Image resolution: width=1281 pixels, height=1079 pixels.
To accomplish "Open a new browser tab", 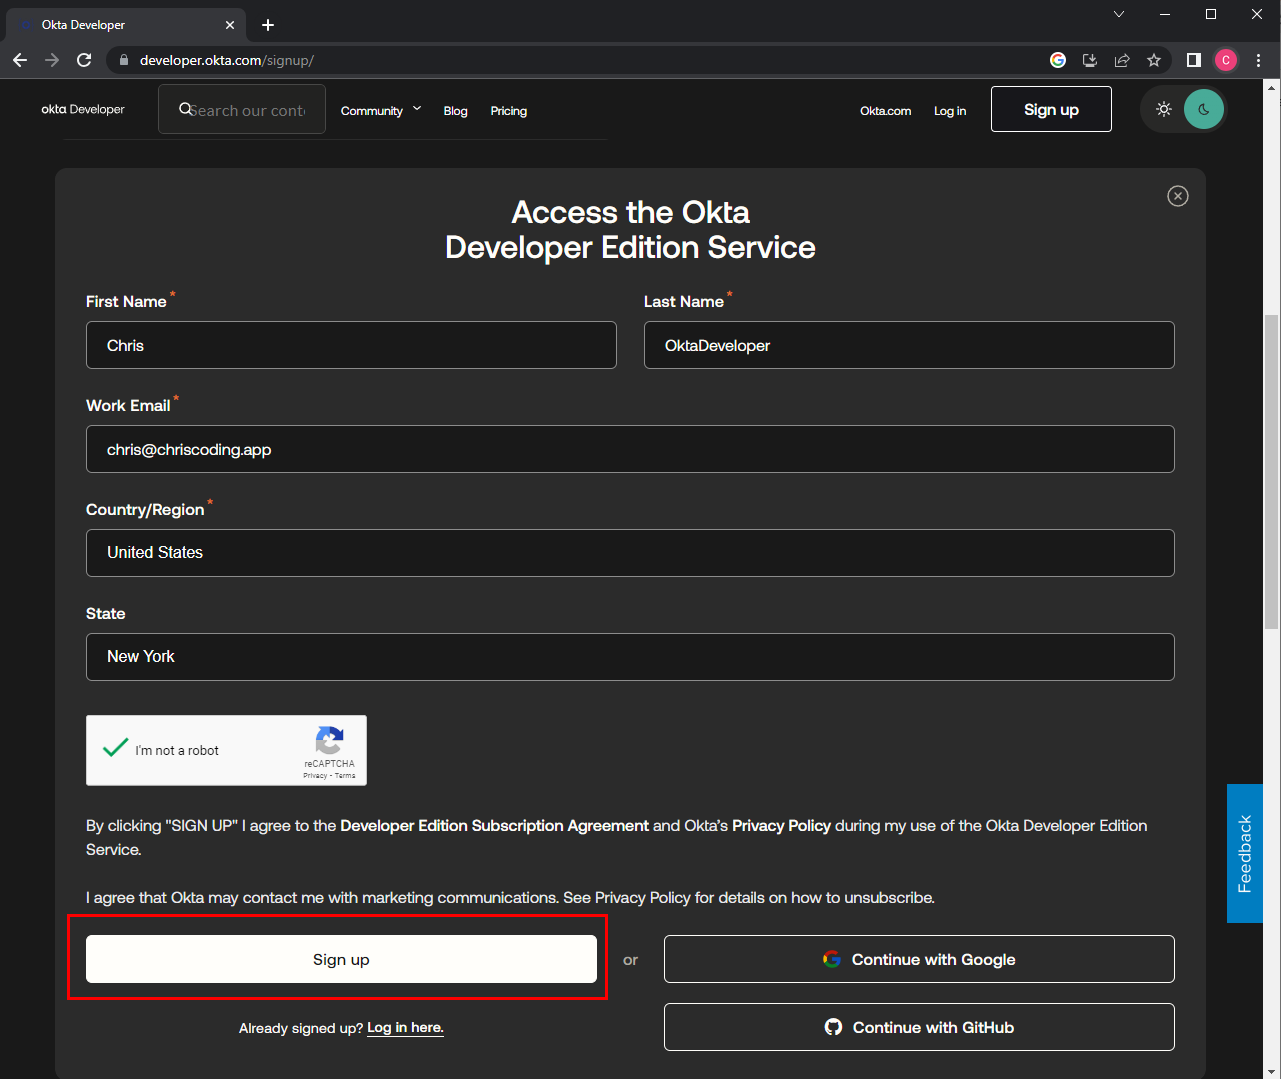I will [268, 25].
